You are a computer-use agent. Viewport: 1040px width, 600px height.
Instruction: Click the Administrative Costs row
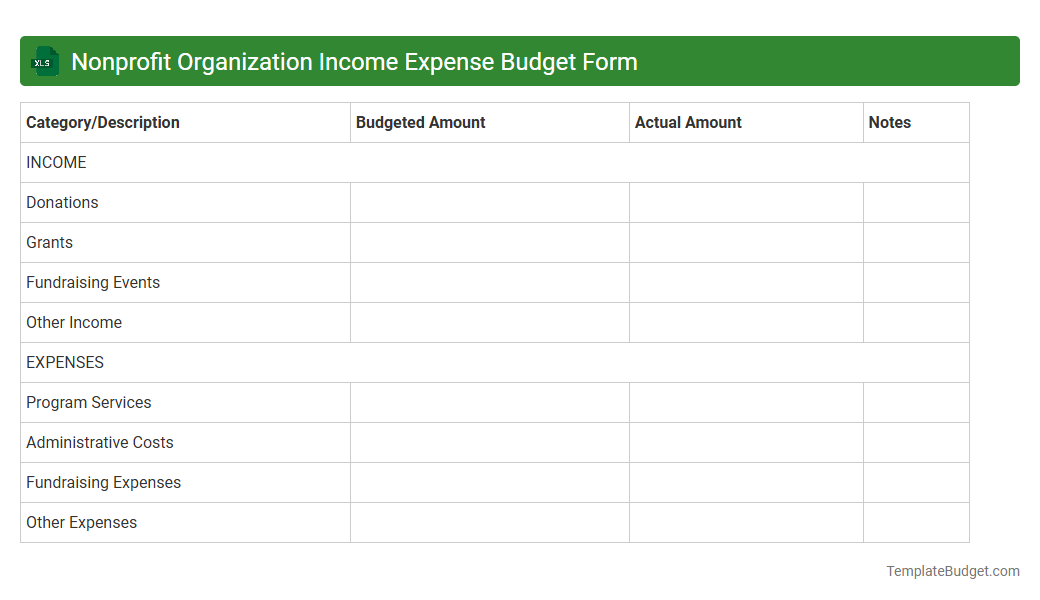pyautogui.click(x=99, y=442)
